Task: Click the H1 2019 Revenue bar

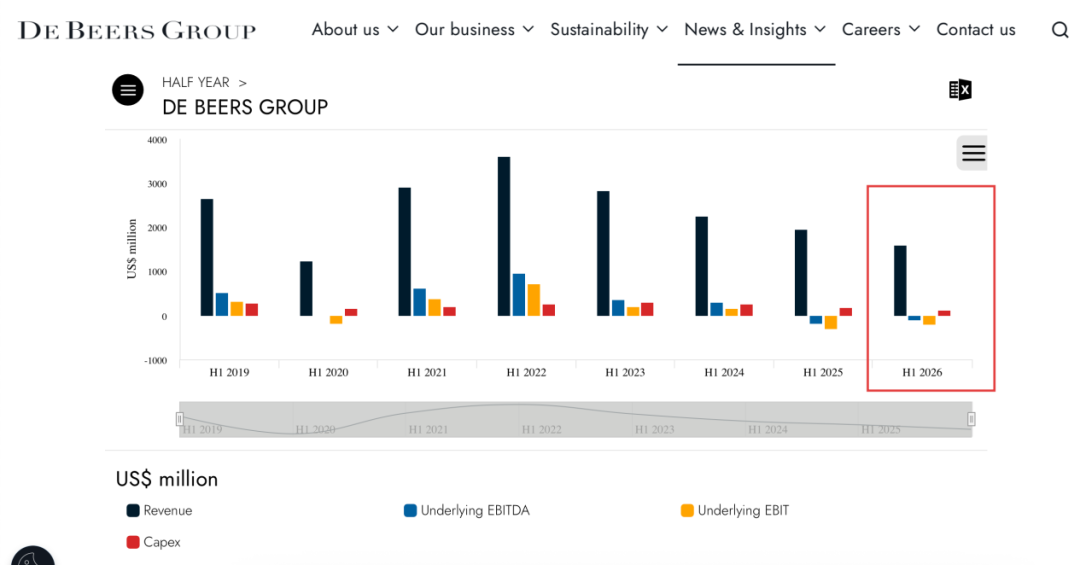Action: tap(207, 258)
